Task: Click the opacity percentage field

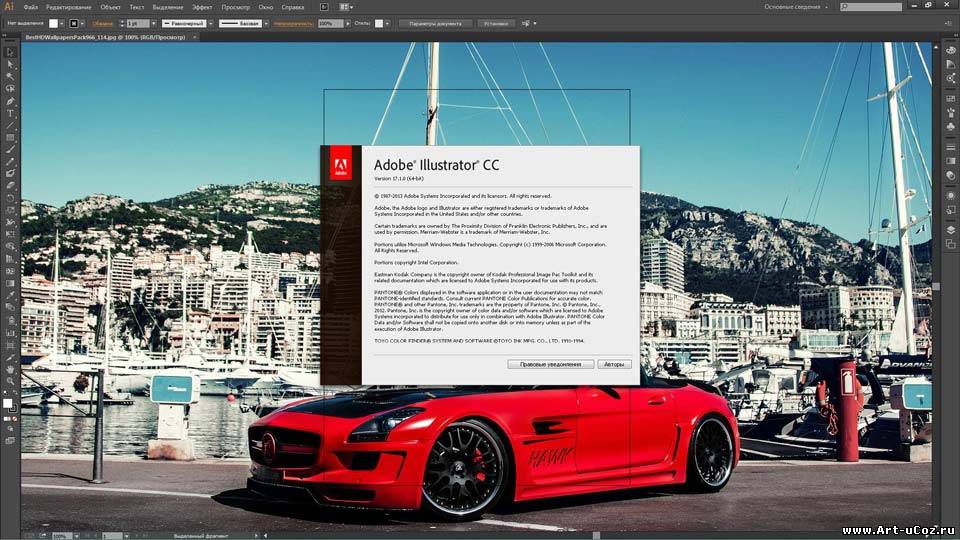Action: point(331,24)
